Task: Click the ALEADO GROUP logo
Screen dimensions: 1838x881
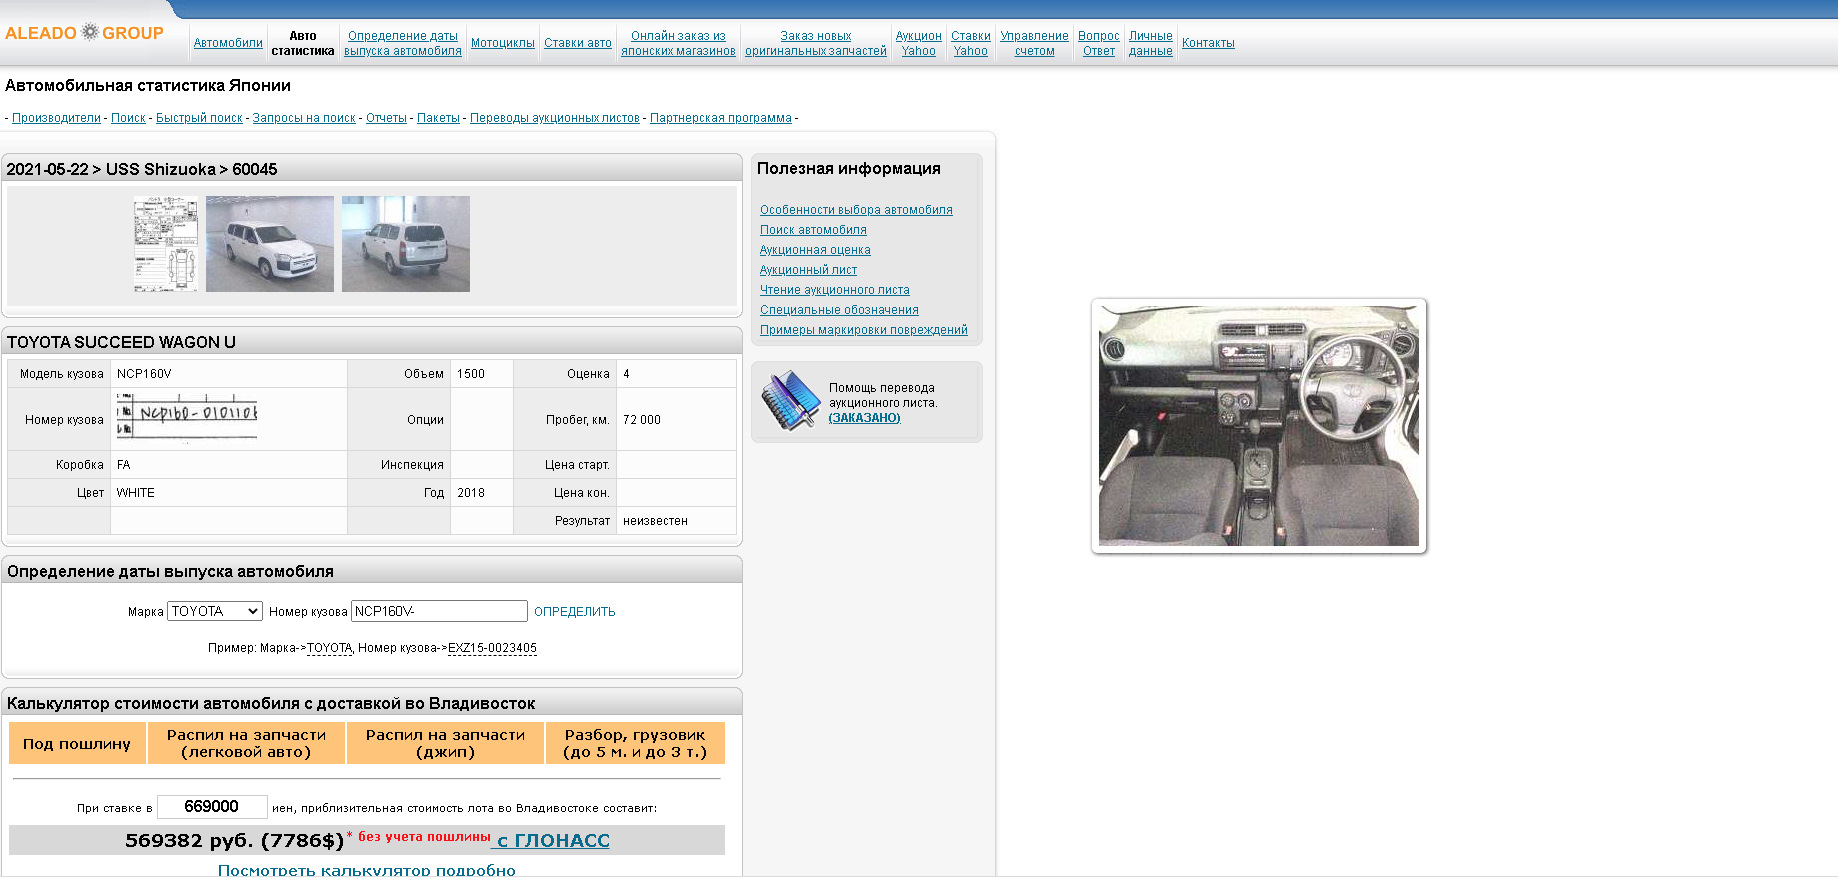Action: pyautogui.click(x=84, y=33)
